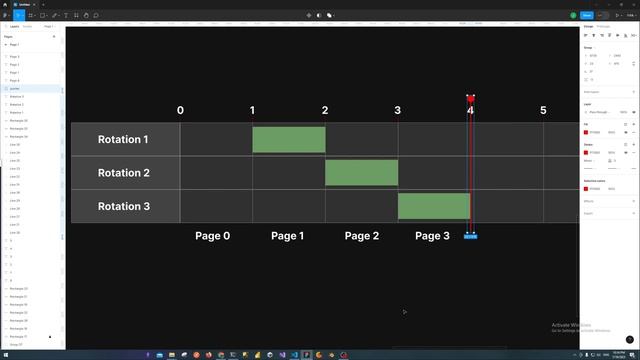Add a new file tab
The height and width of the screenshot is (360, 640).
[x=43, y=4]
